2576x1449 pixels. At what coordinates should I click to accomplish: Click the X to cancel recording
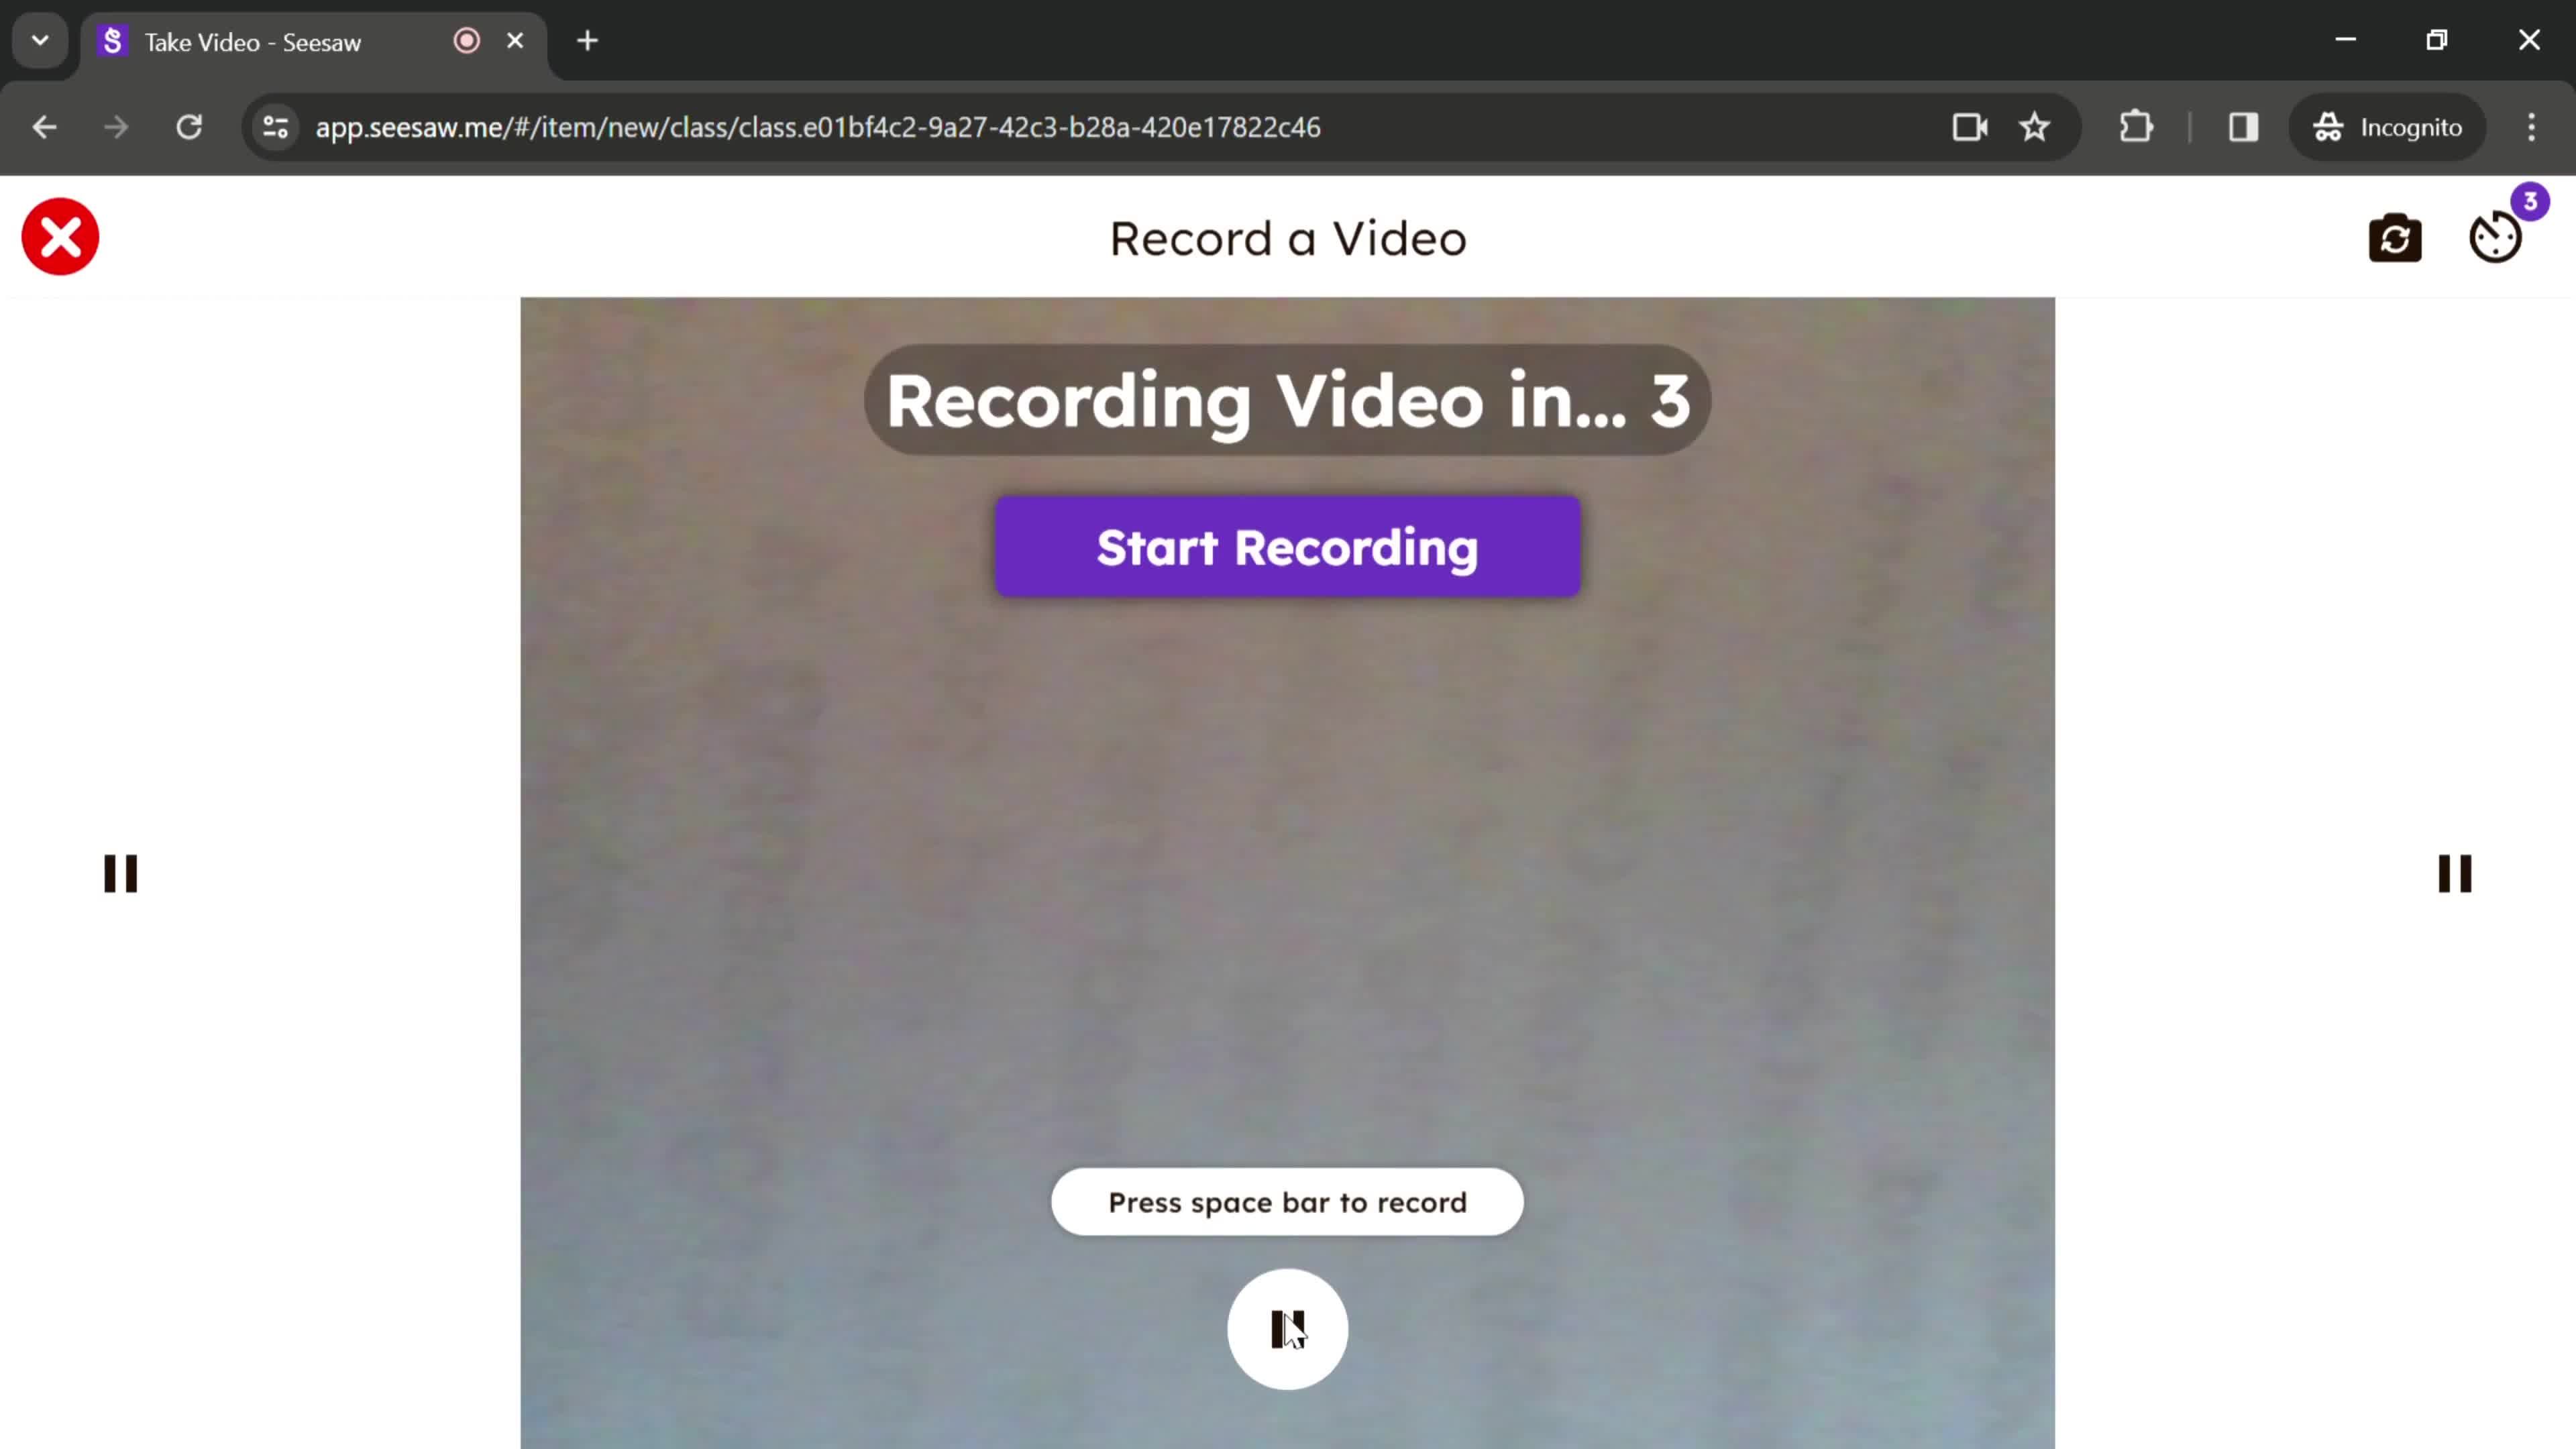click(x=60, y=237)
